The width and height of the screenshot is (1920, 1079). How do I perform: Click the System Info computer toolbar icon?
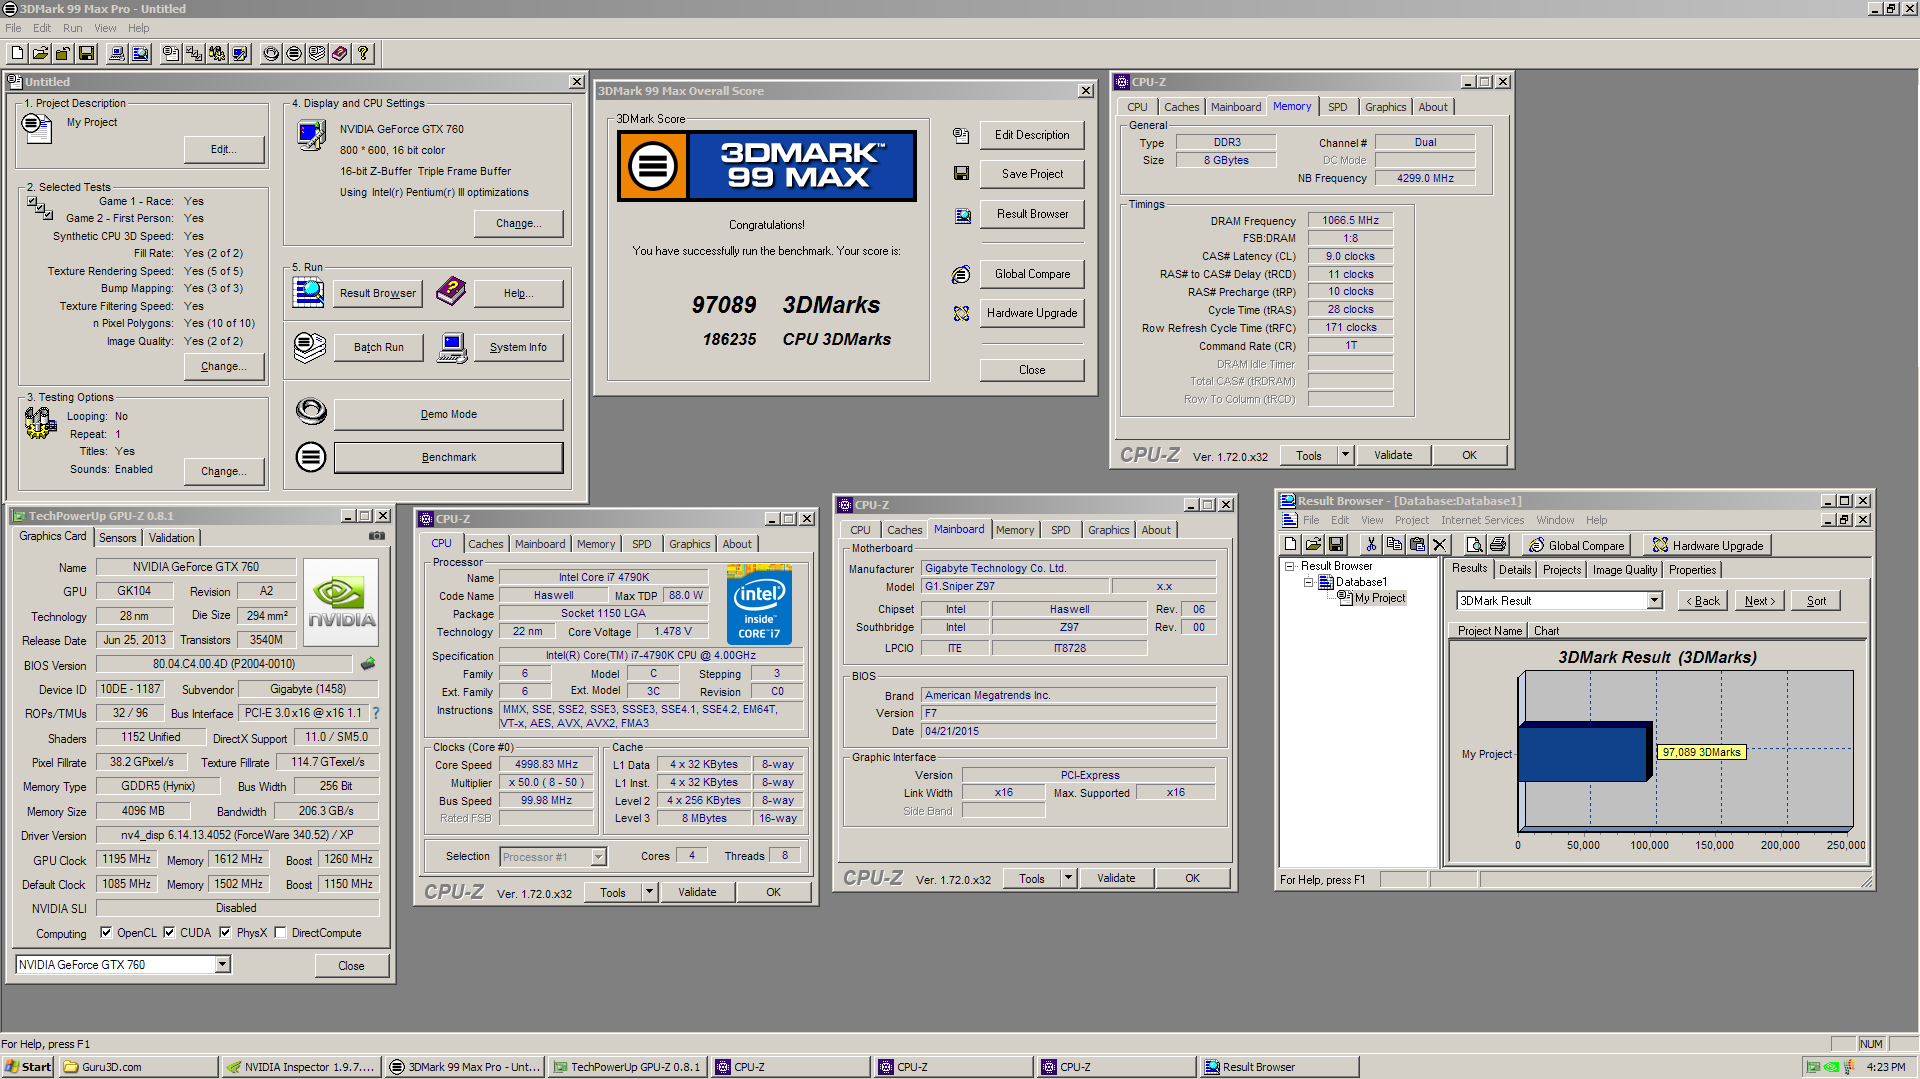click(117, 54)
